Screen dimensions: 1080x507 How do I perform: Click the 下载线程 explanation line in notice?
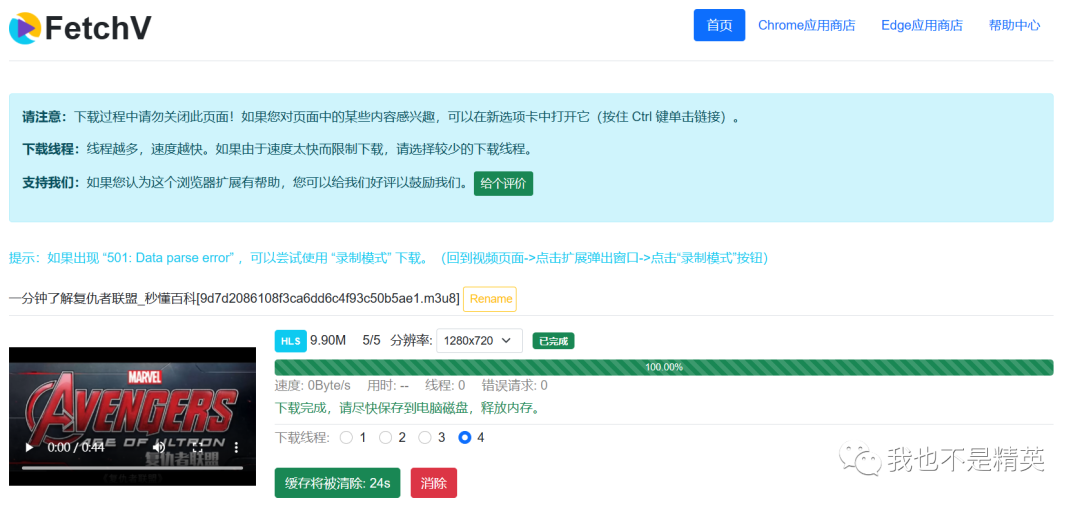click(278, 149)
